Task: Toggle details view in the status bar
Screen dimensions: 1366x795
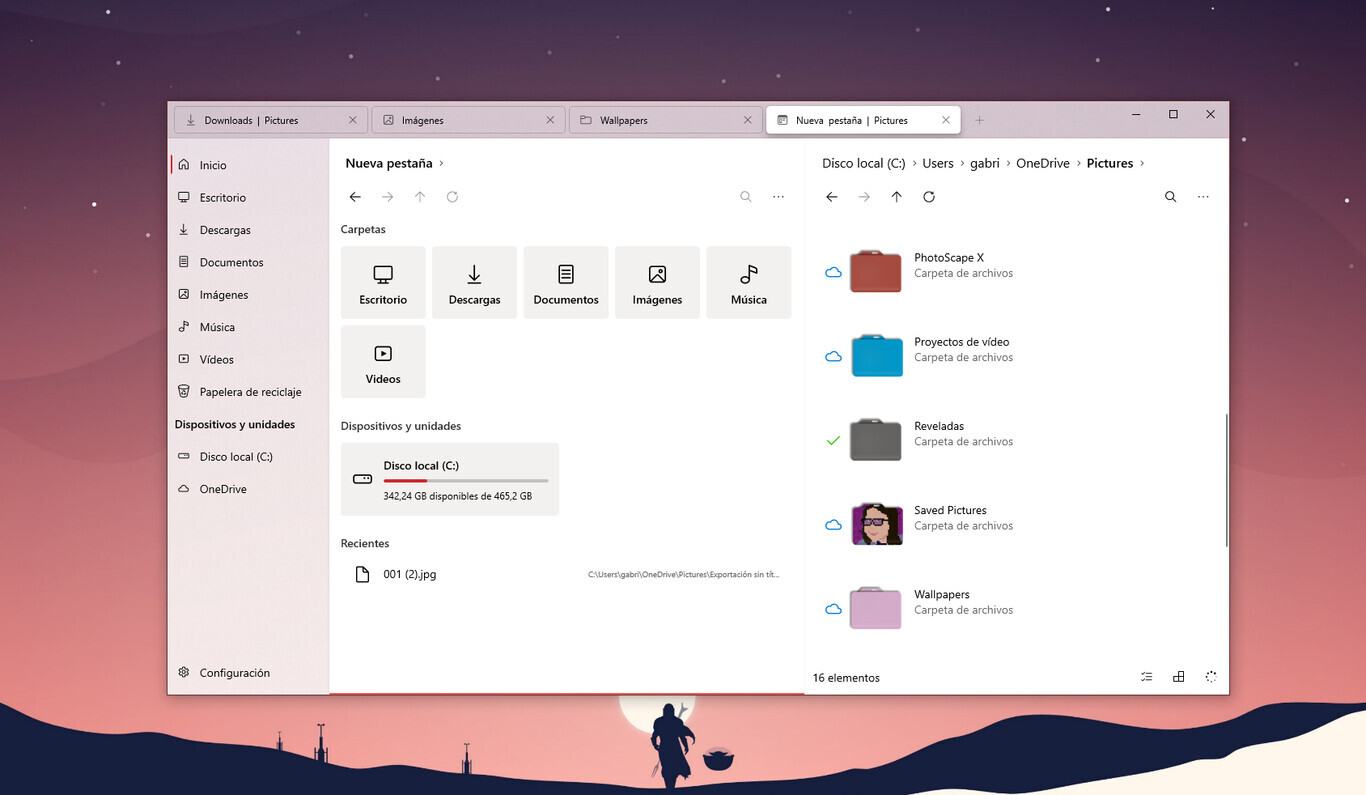Action: coord(1146,677)
